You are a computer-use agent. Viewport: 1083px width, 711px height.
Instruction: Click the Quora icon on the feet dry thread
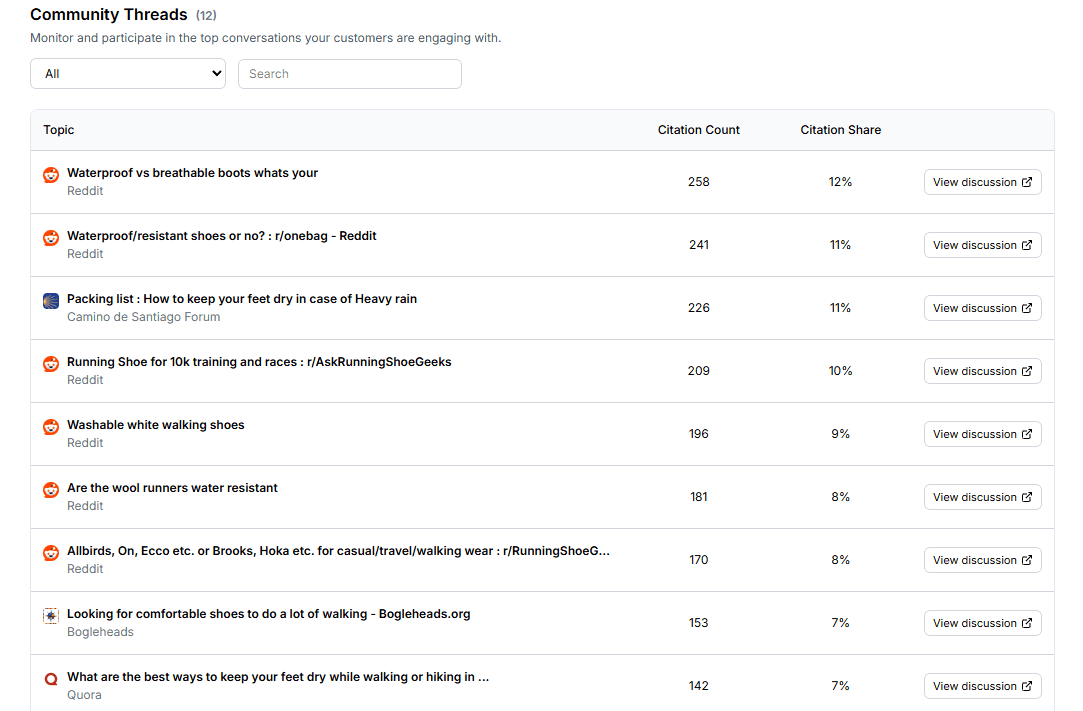coord(50,679)
